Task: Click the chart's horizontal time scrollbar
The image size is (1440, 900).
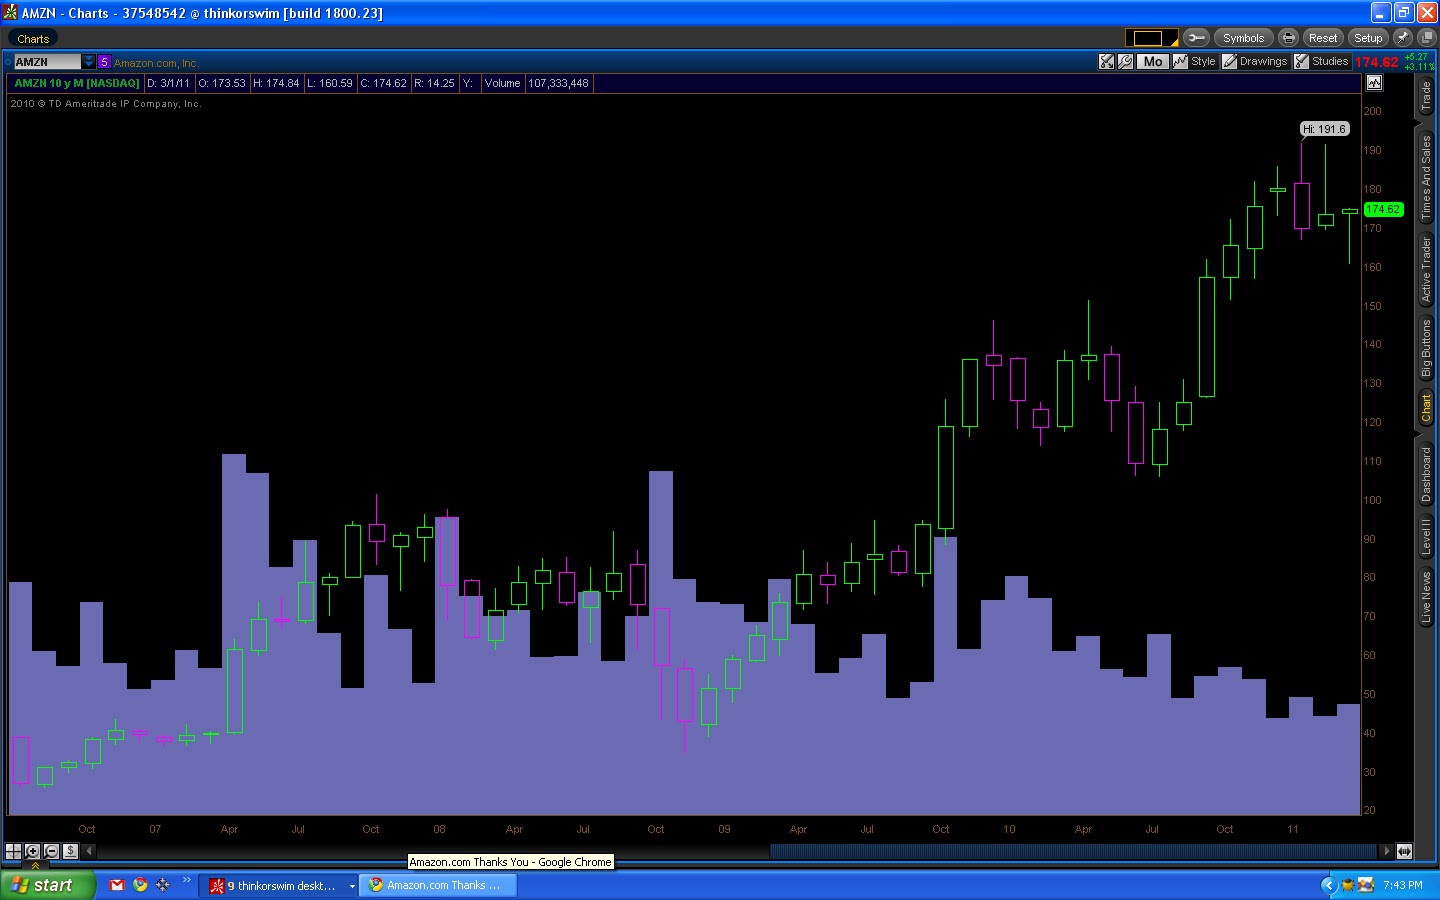Action: pyautogui.click(x=1071, y=851)
